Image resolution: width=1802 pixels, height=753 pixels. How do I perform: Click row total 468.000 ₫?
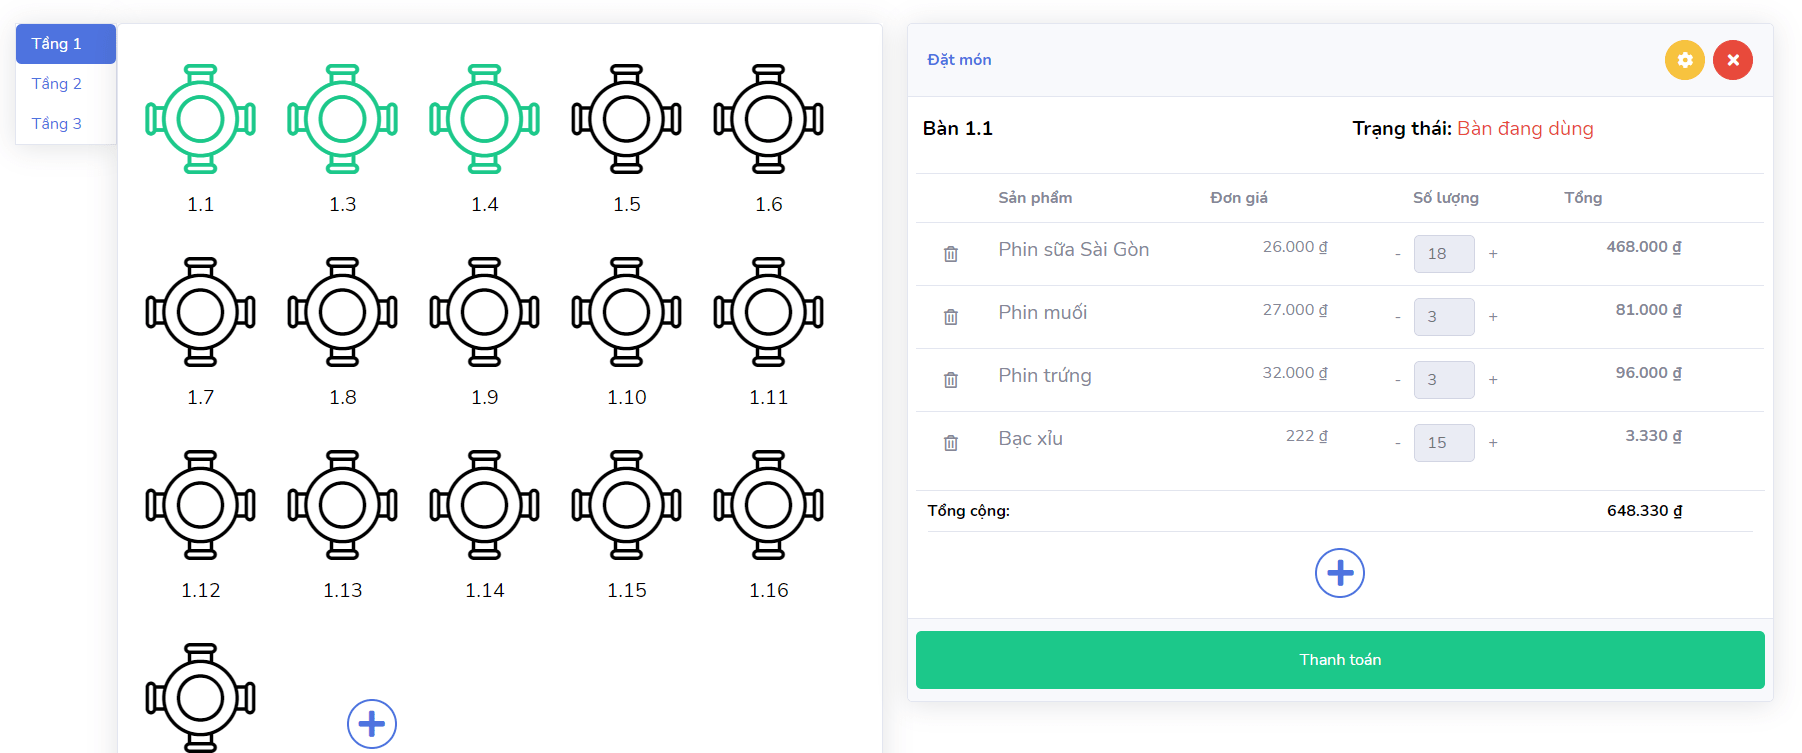1644,247
